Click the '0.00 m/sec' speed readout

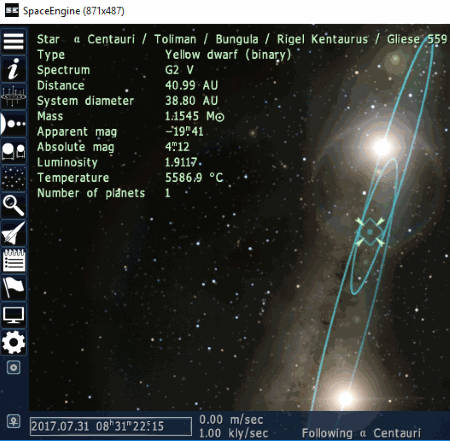231,420
